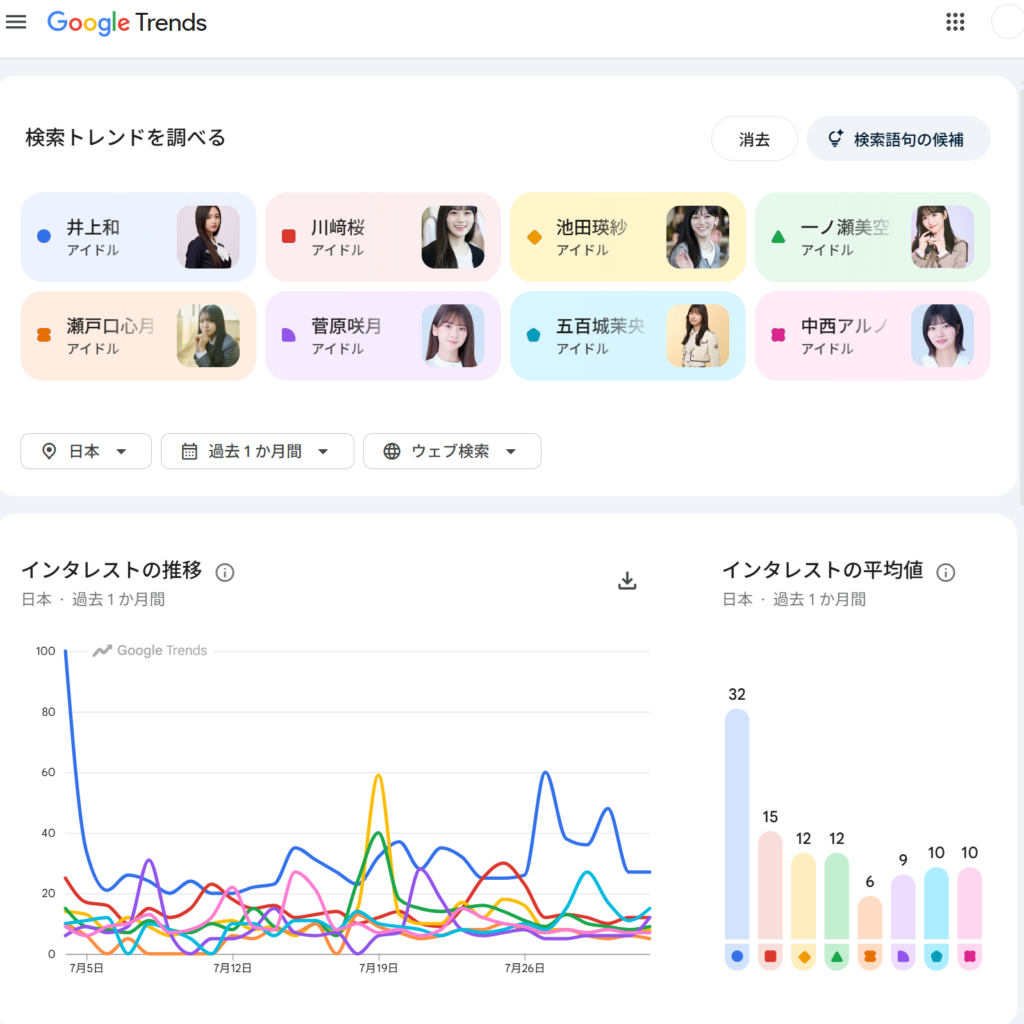Click the 7月5日 axis date label
This screenshot has width=1024, height=1024.
tap(86, 968)
